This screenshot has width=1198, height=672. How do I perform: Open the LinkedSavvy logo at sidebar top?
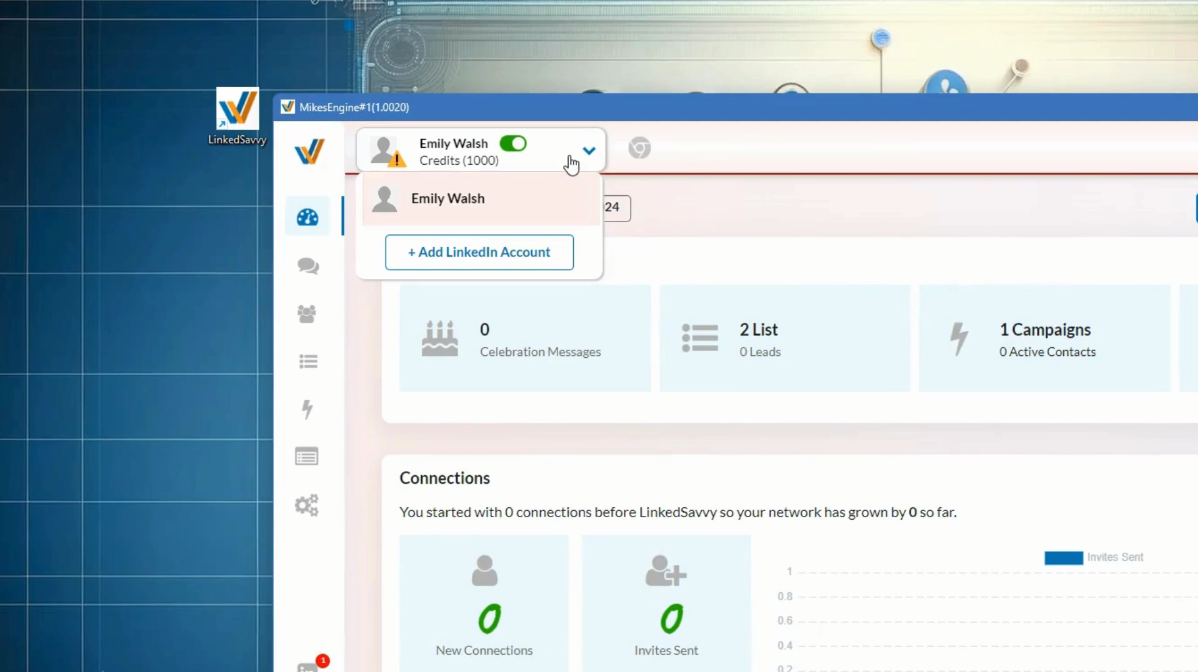(x=307, y=151)
